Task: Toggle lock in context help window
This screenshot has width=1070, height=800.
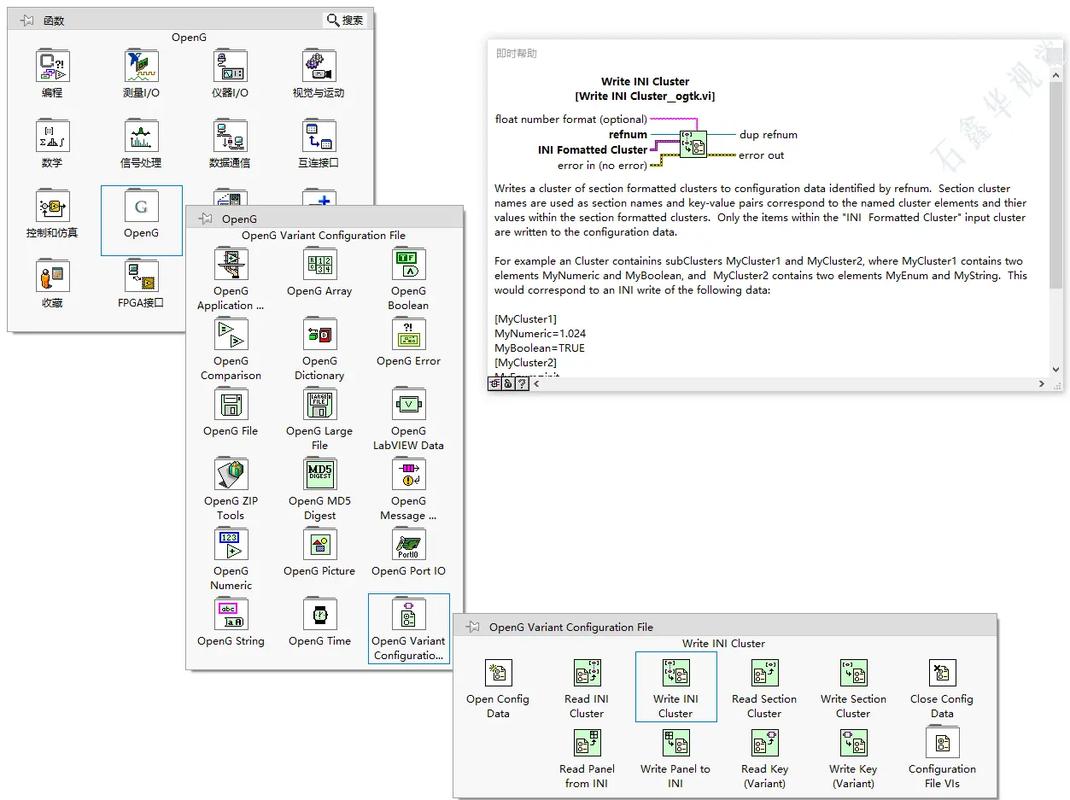Action: coord(508,383)
